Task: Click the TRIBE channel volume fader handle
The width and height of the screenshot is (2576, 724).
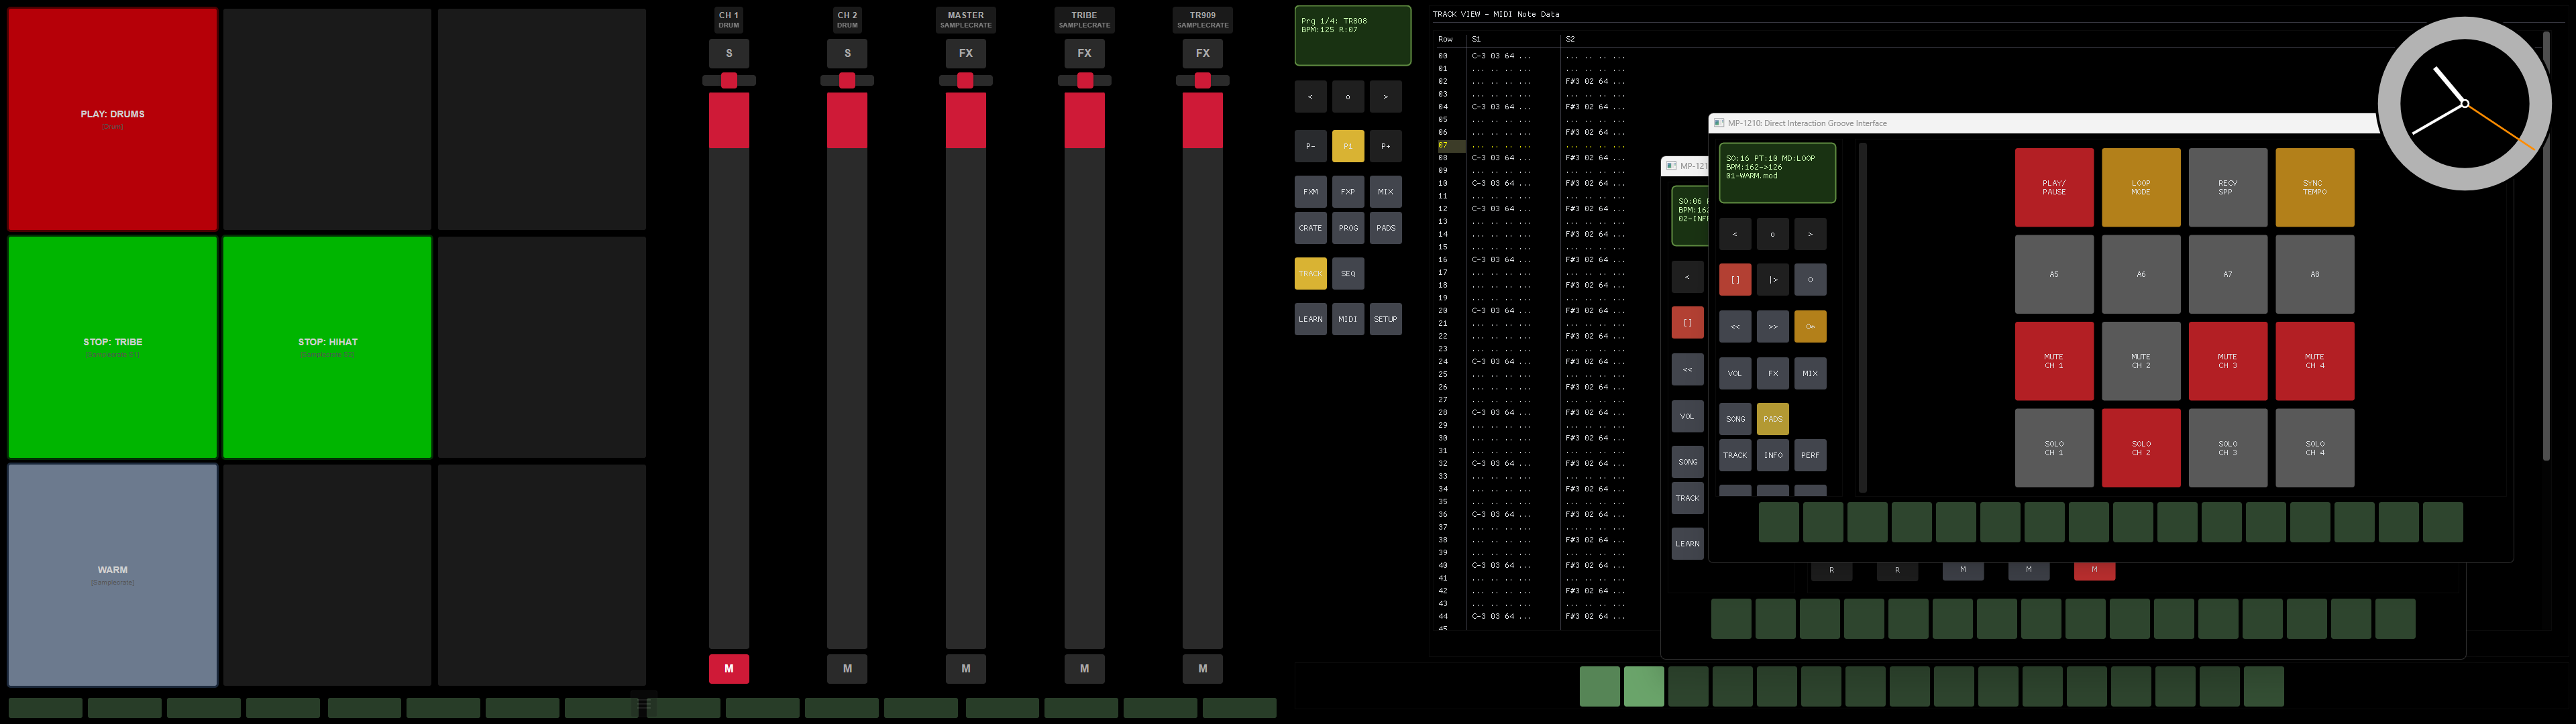Action: point(1084,81)
